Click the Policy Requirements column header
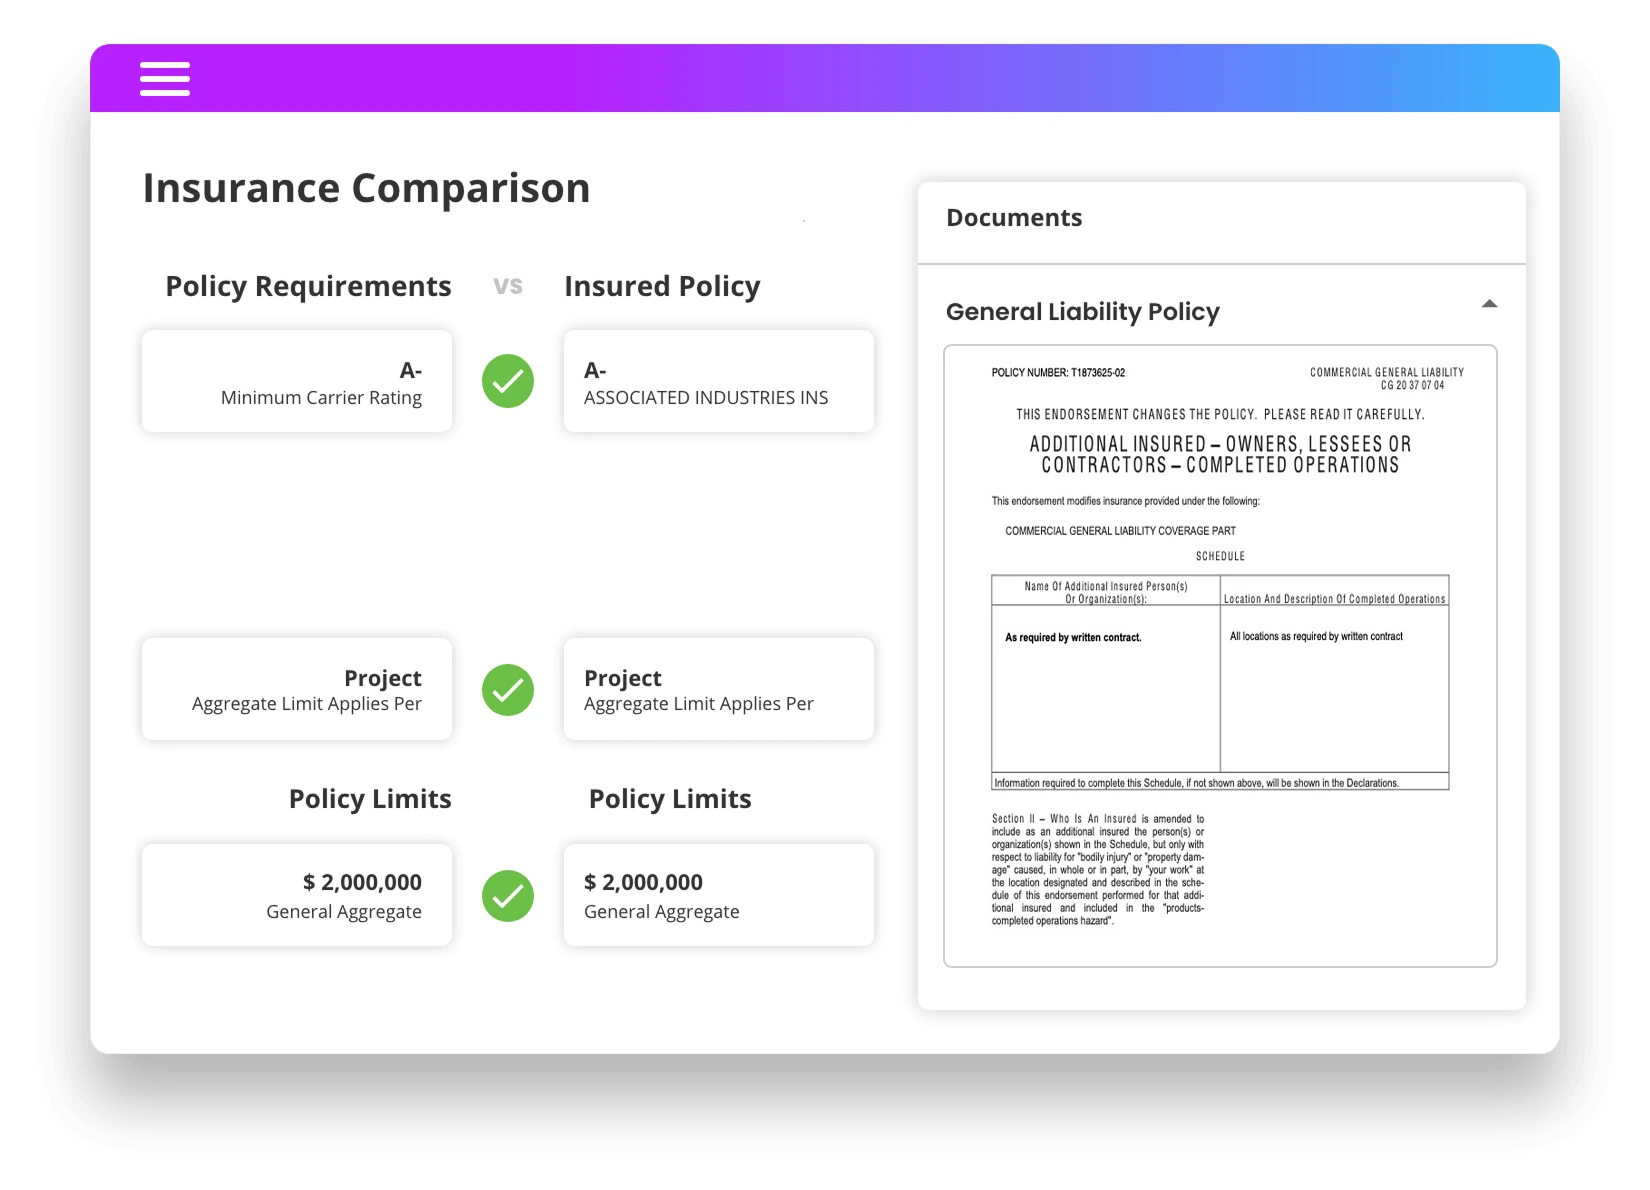The image size is (1650, 1190). 307,287
